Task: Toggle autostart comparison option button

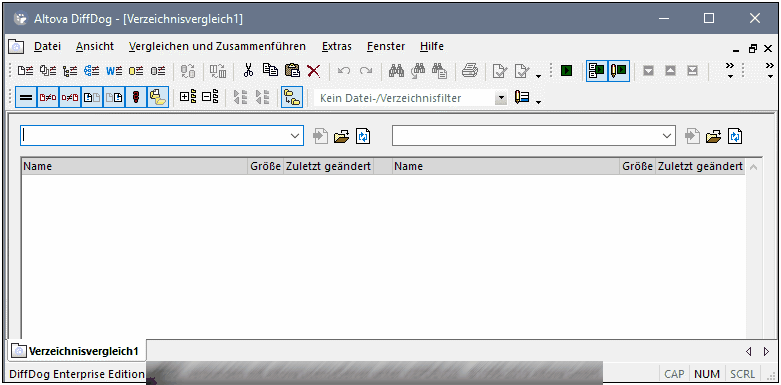Action: pyautogui.click(x=597, y=71)
